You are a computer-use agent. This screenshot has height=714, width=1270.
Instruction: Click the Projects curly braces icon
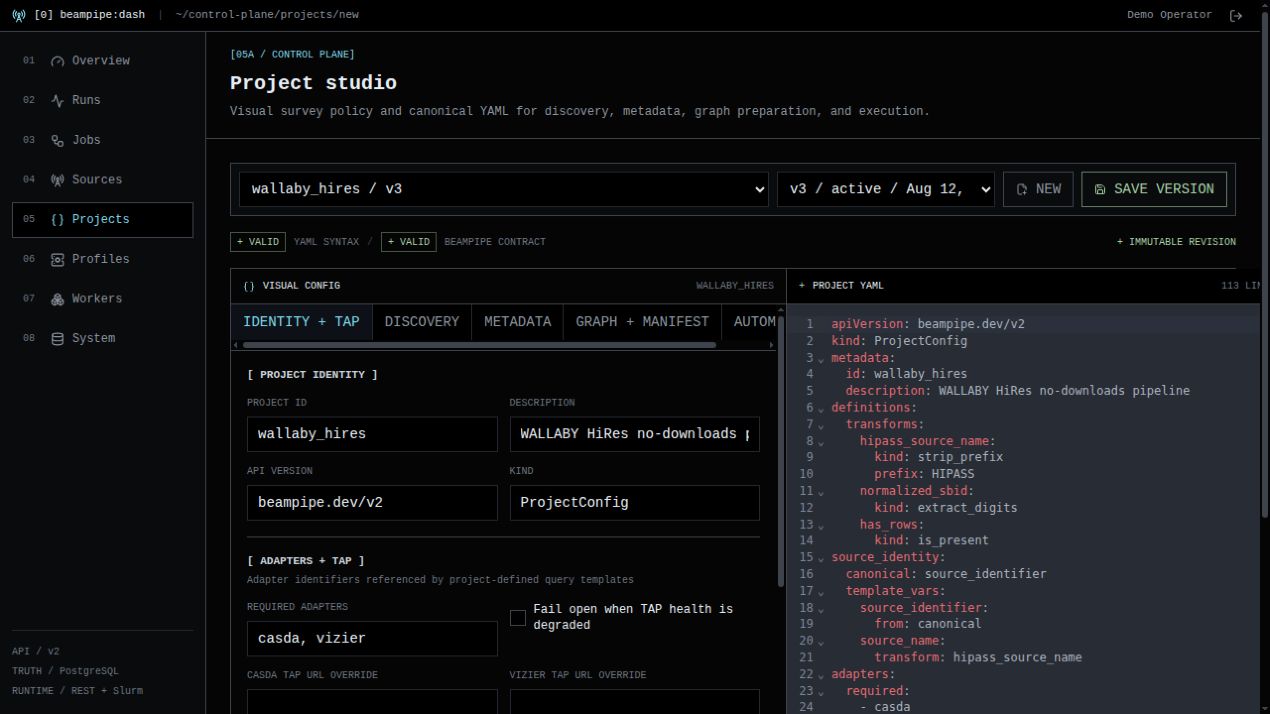point(57,220)
